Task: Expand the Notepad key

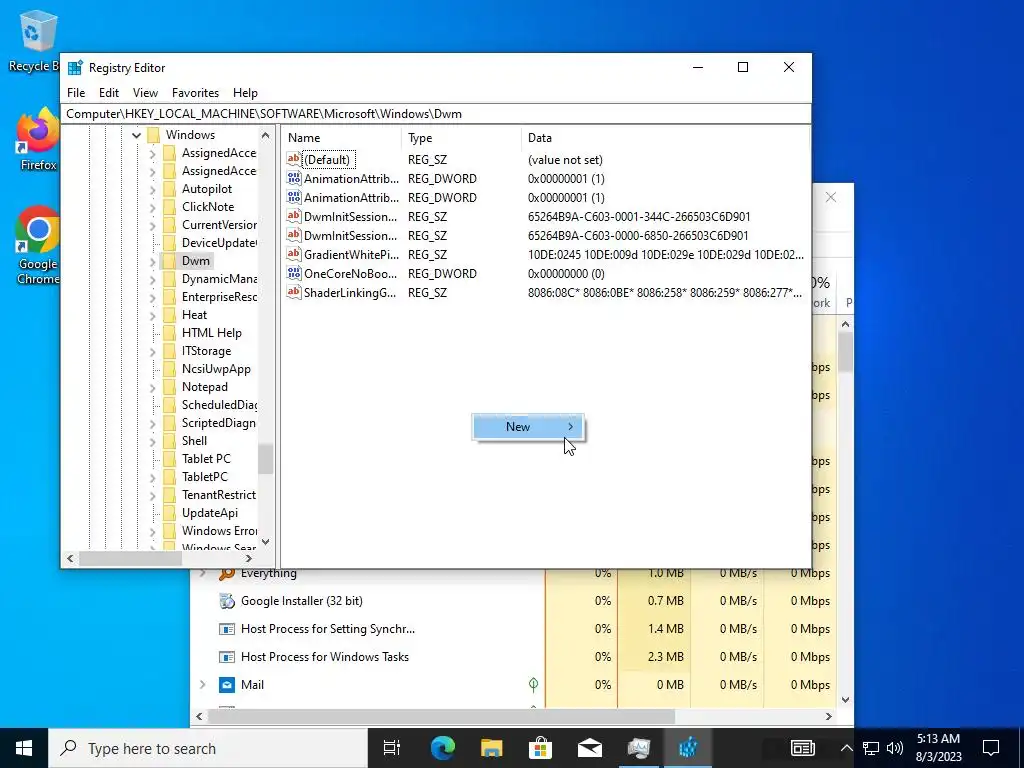Action: click(152, 387)
